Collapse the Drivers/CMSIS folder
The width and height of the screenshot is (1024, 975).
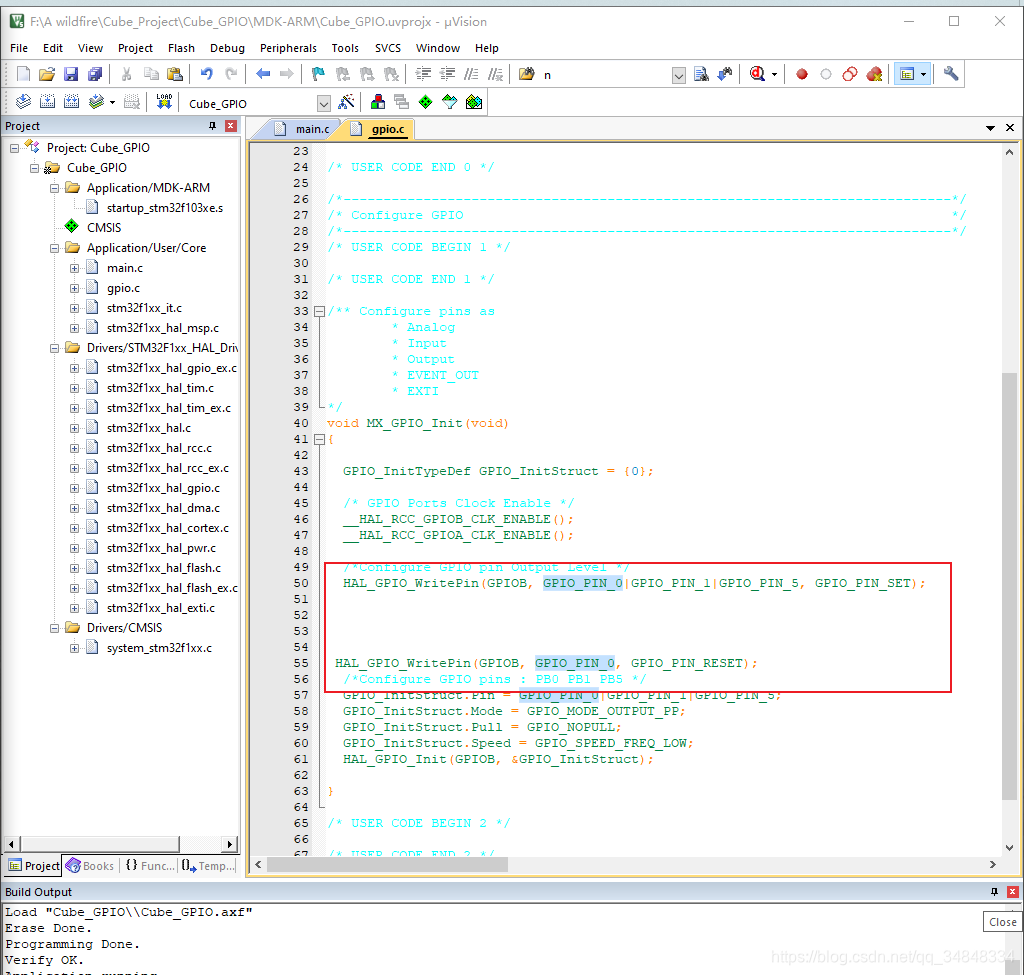pyautogui.click(x=55, y=628)
